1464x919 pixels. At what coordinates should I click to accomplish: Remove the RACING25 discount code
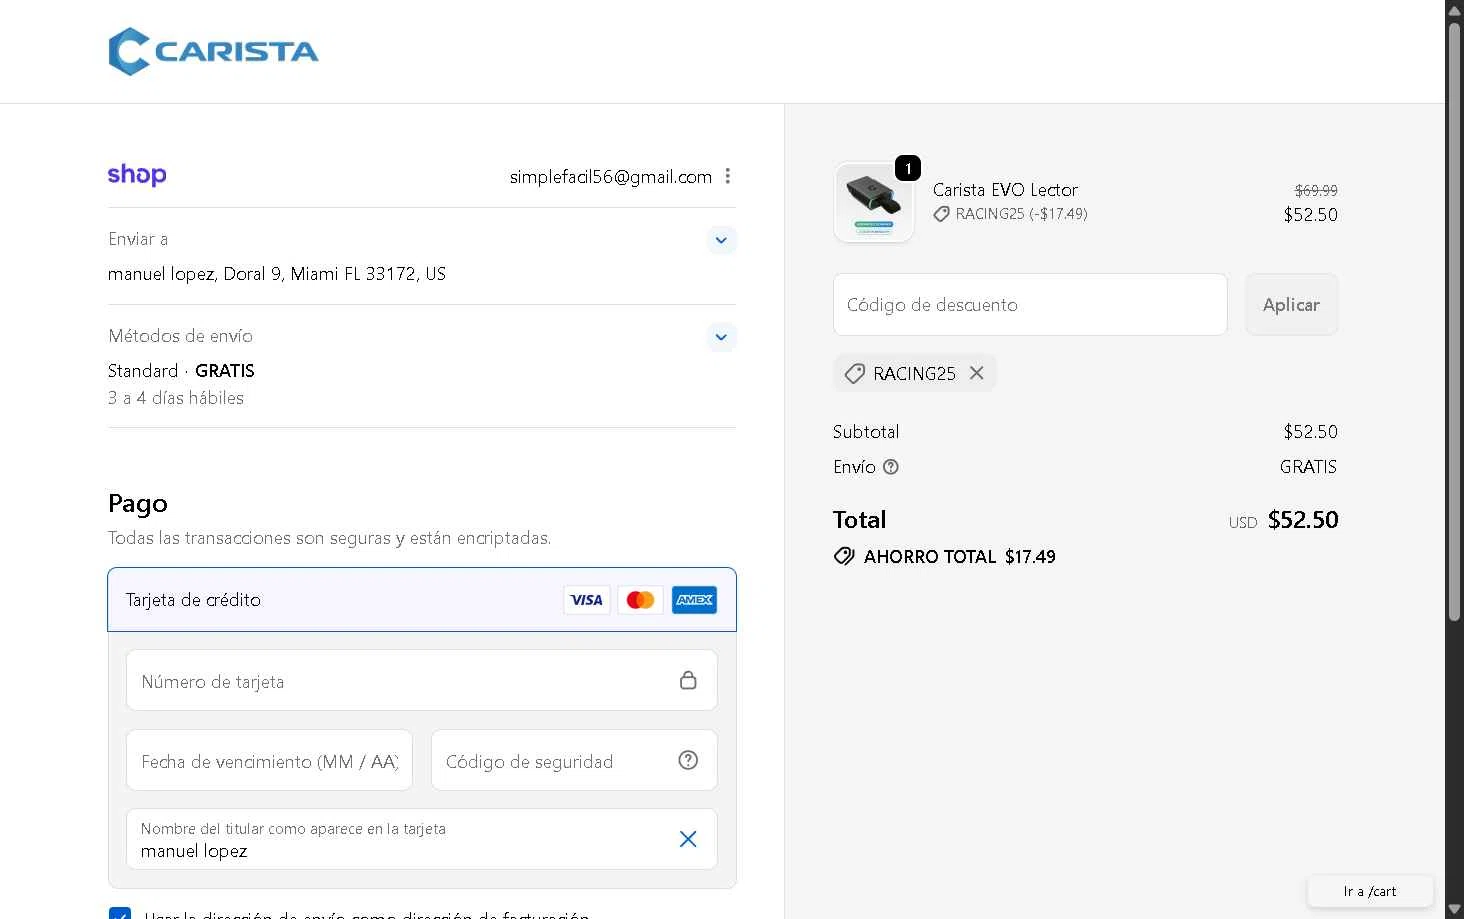point(977,373)
